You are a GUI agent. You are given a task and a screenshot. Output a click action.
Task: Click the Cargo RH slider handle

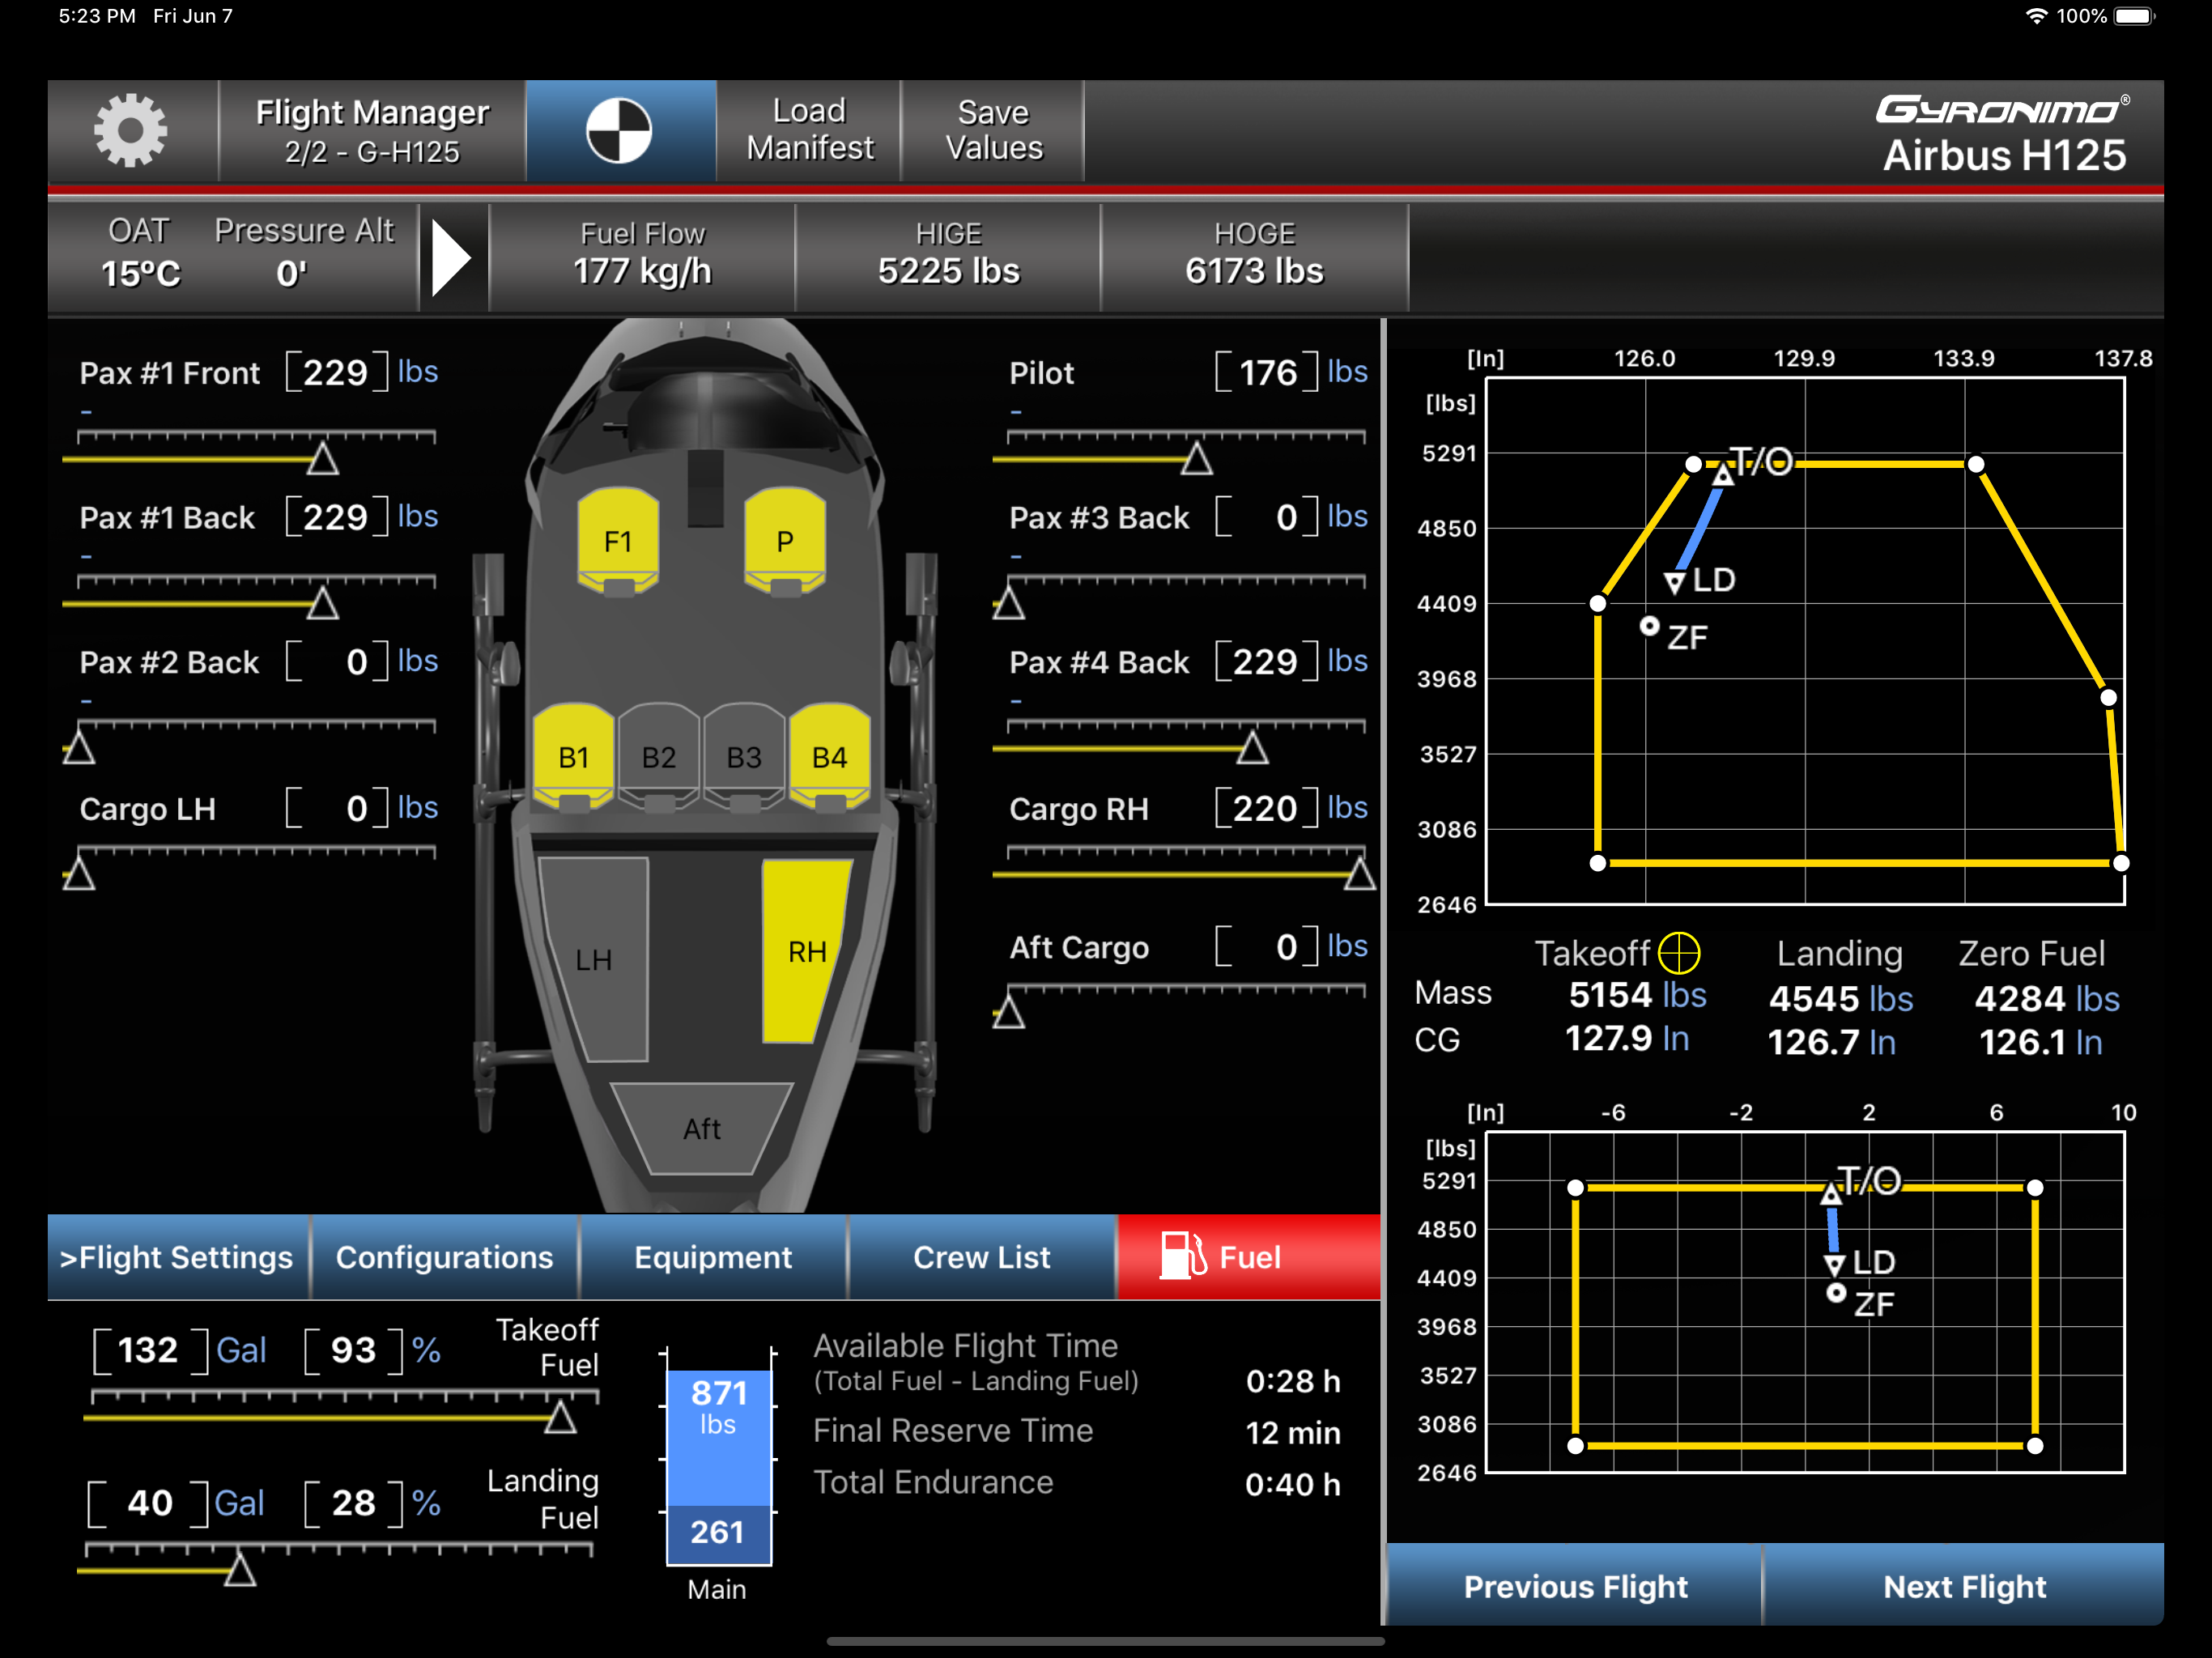tap(1359, 874)
